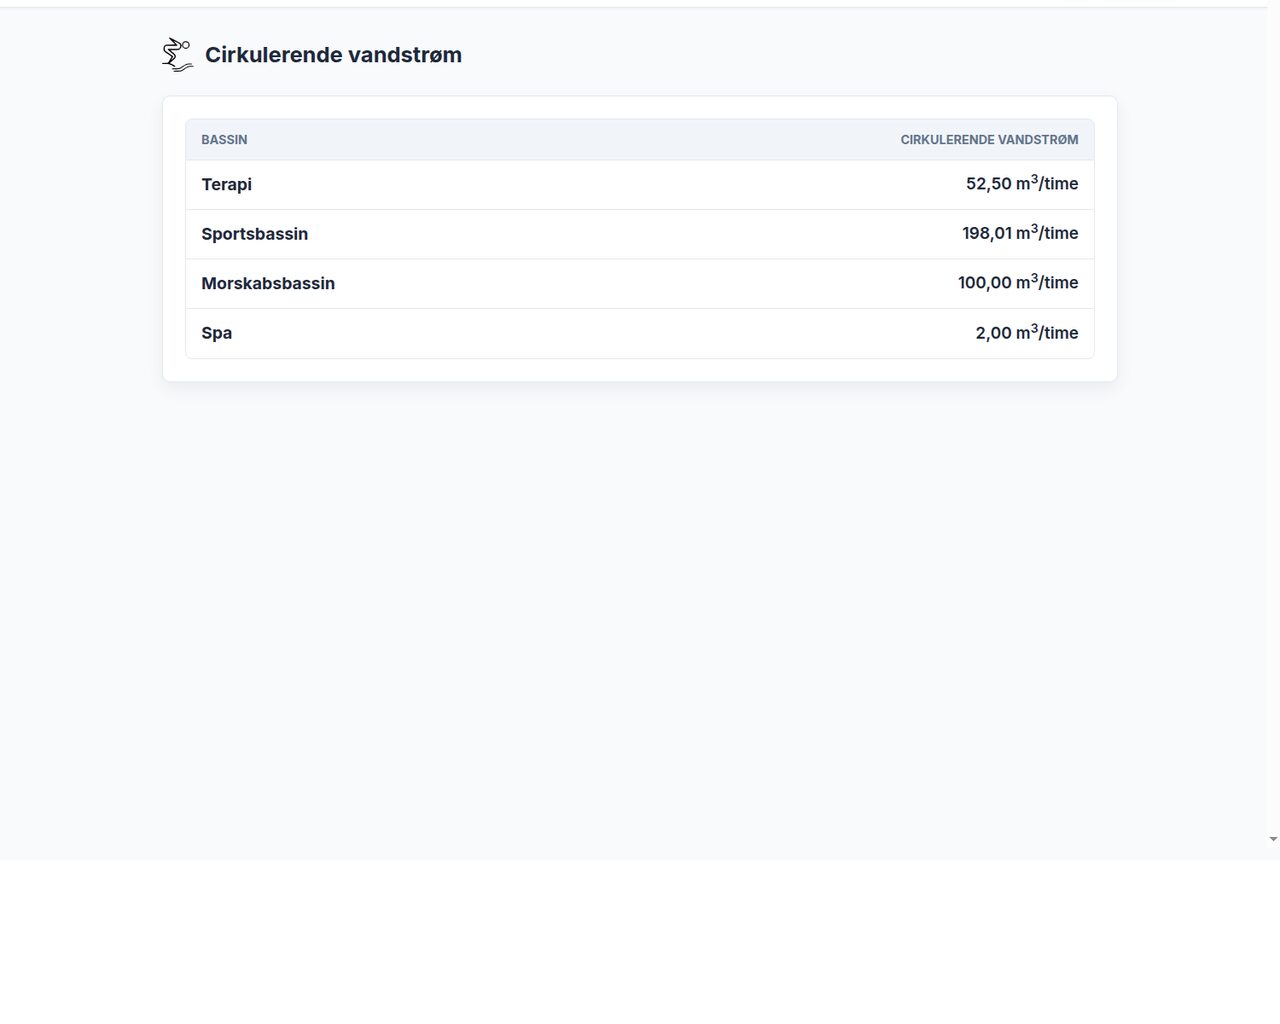Click the 198,01 m³/time value
This screenshot has width=1280, height=1024.
tap(1020, 233)
